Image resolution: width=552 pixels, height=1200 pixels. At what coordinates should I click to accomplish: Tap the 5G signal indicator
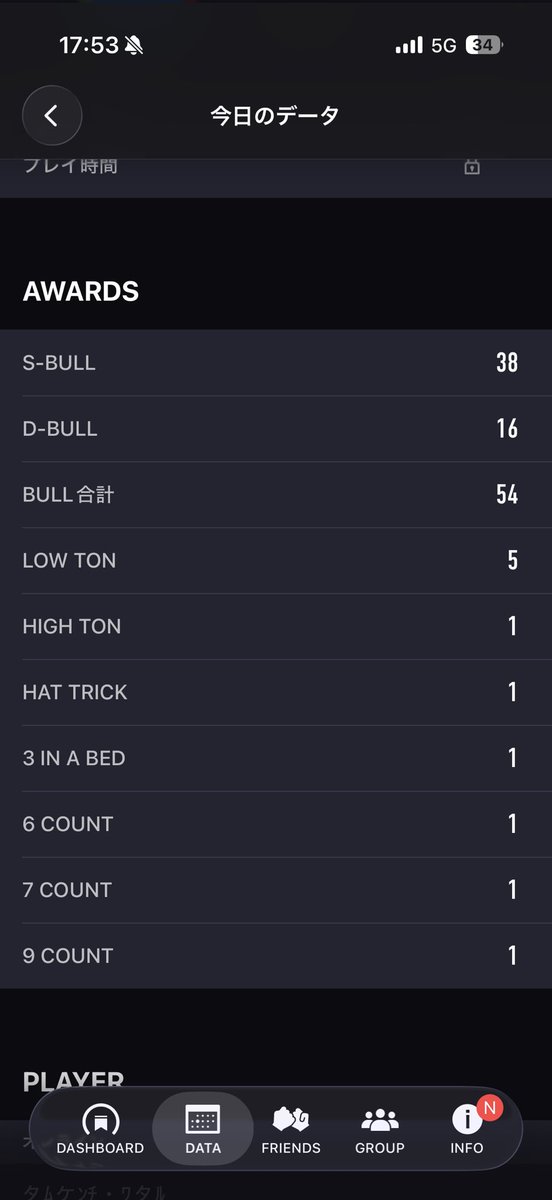(444, 45)
